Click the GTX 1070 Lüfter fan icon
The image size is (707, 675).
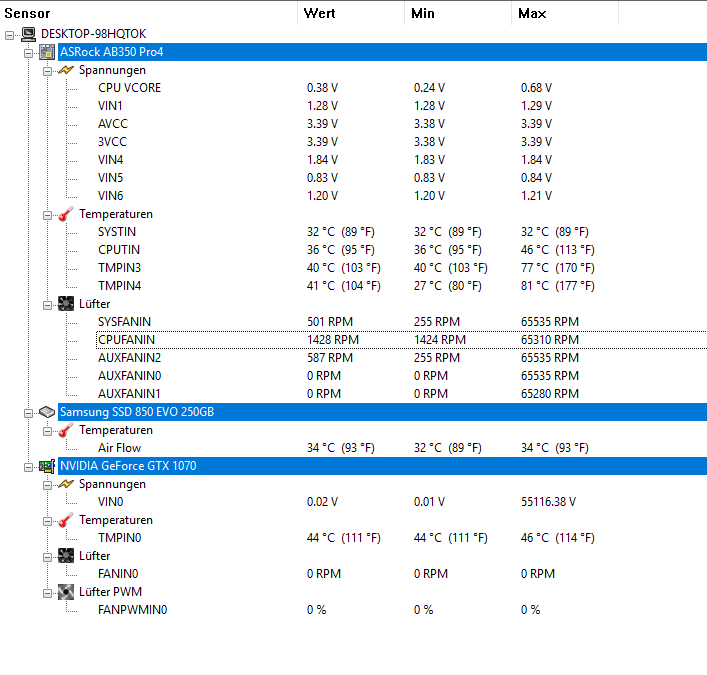click(66, 556)
